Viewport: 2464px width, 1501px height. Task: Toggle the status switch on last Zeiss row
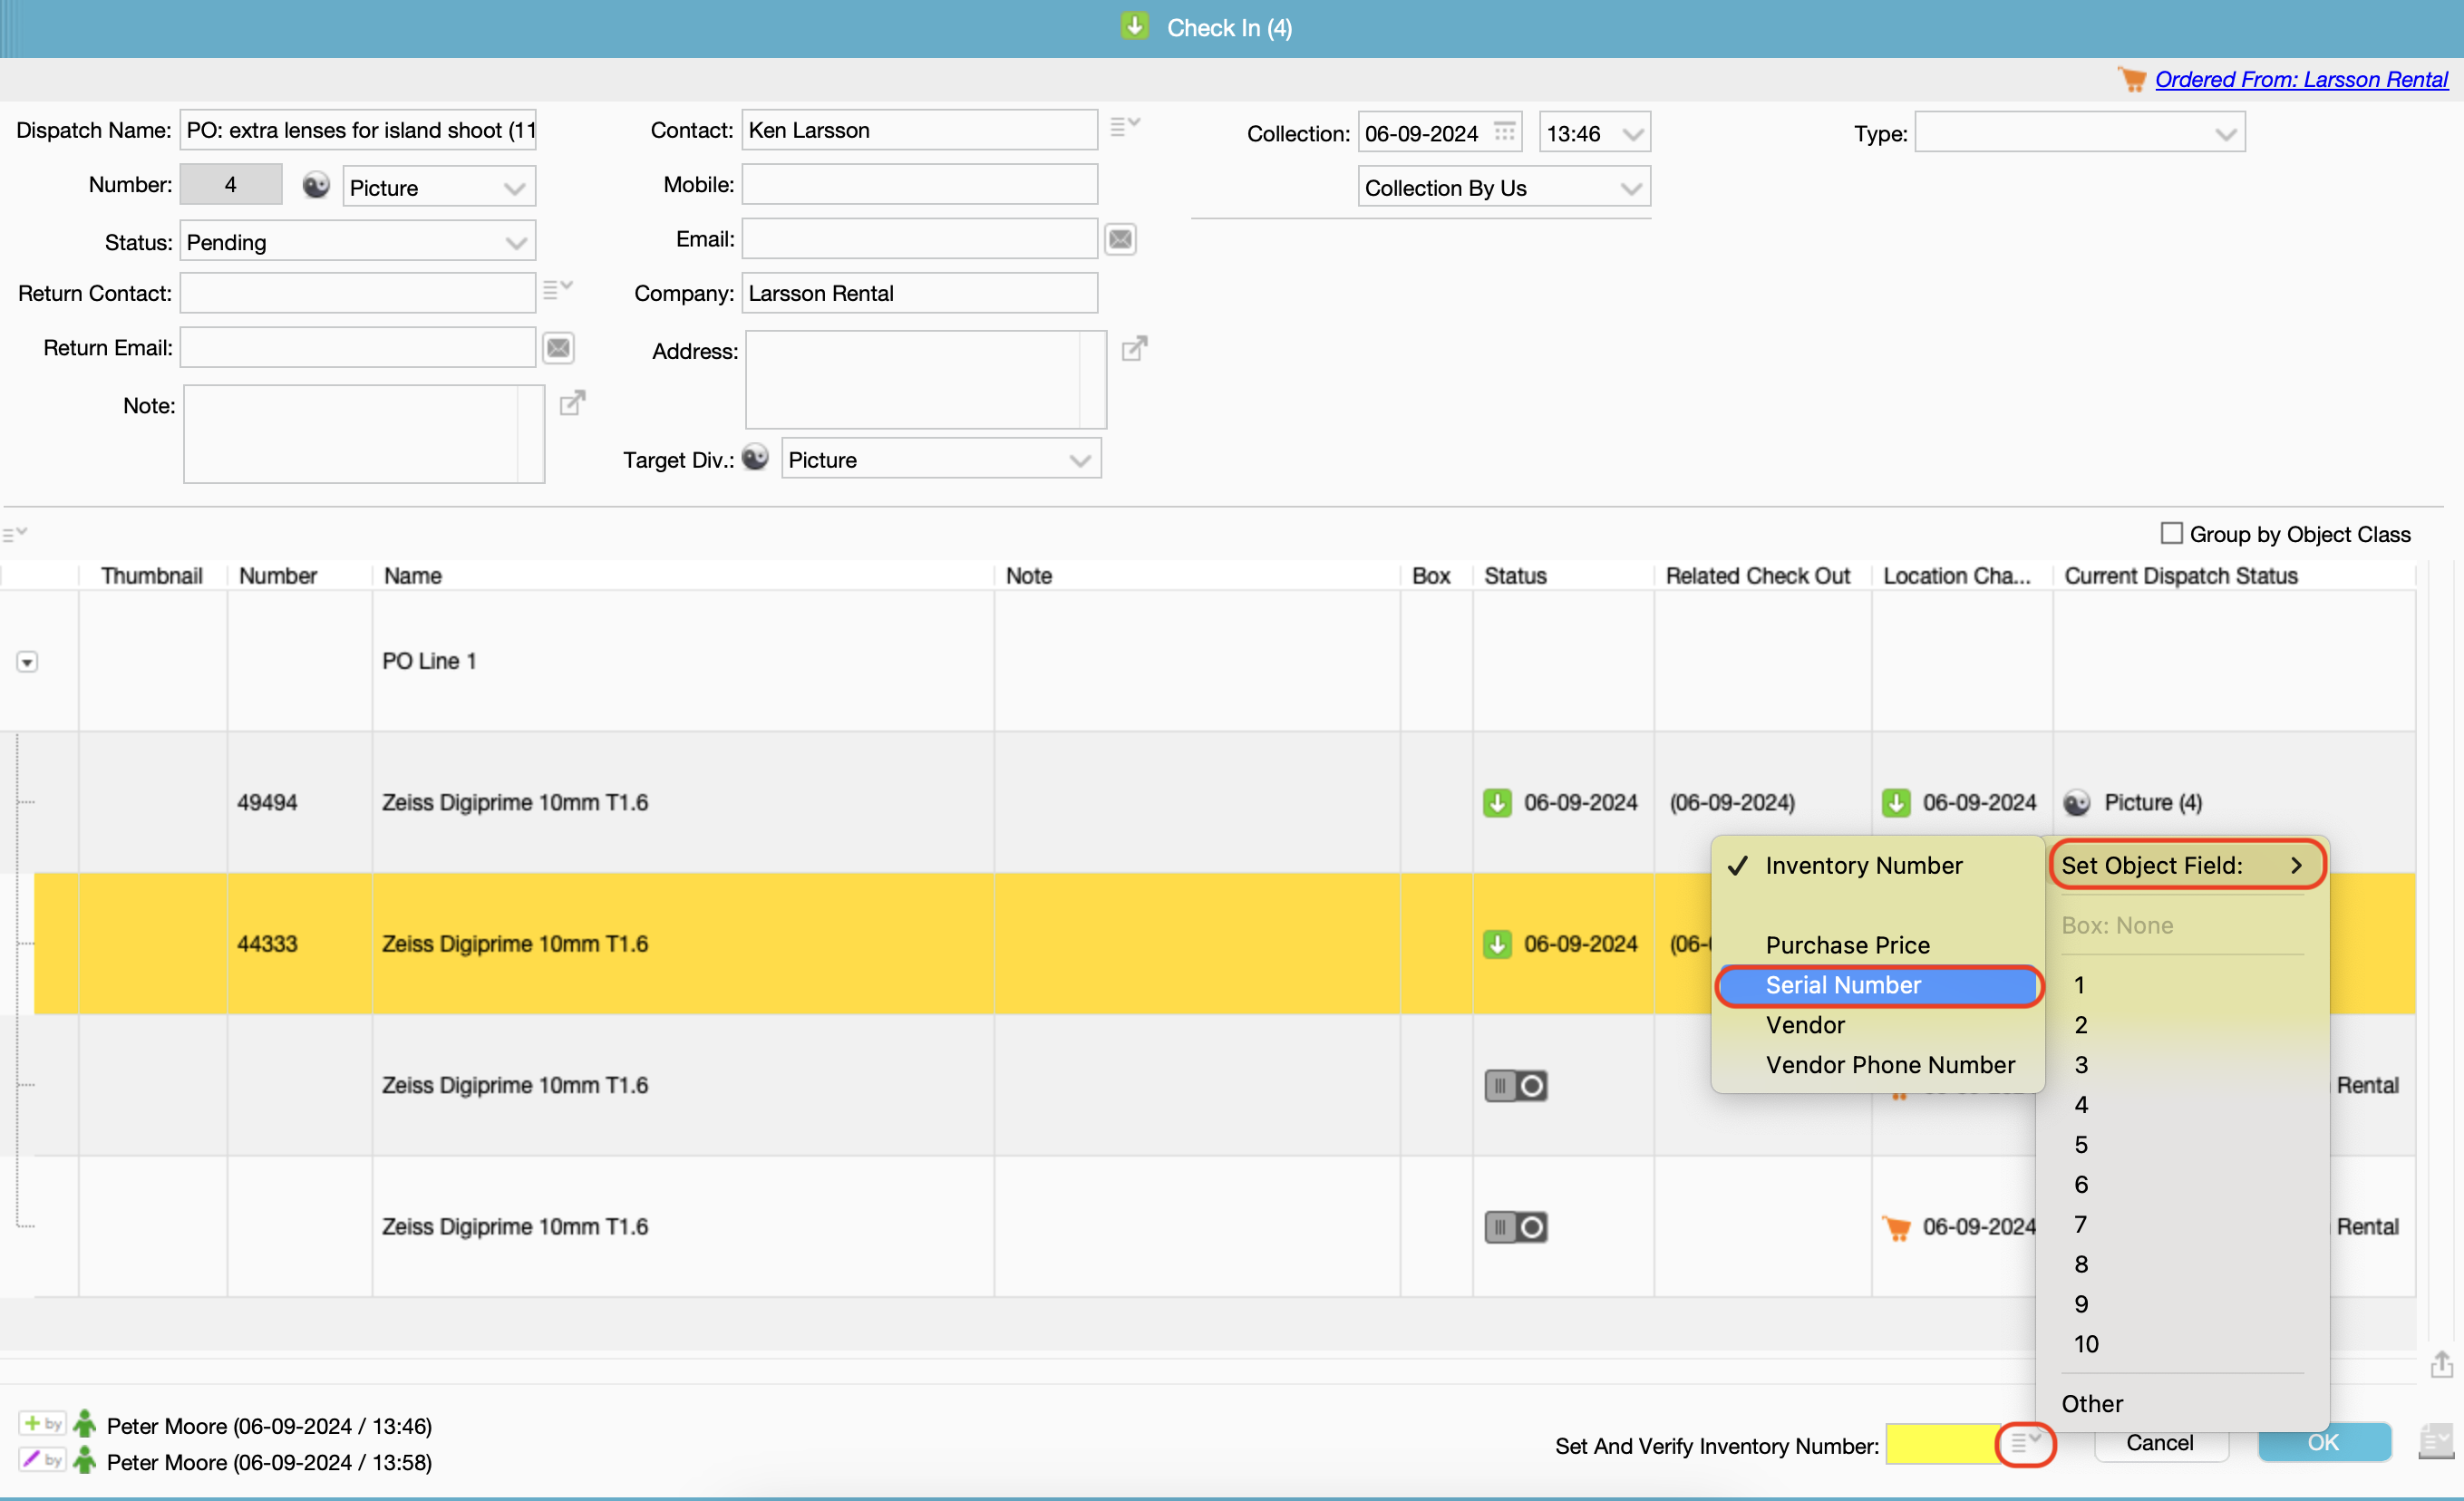click(x=1515, y=1227)
